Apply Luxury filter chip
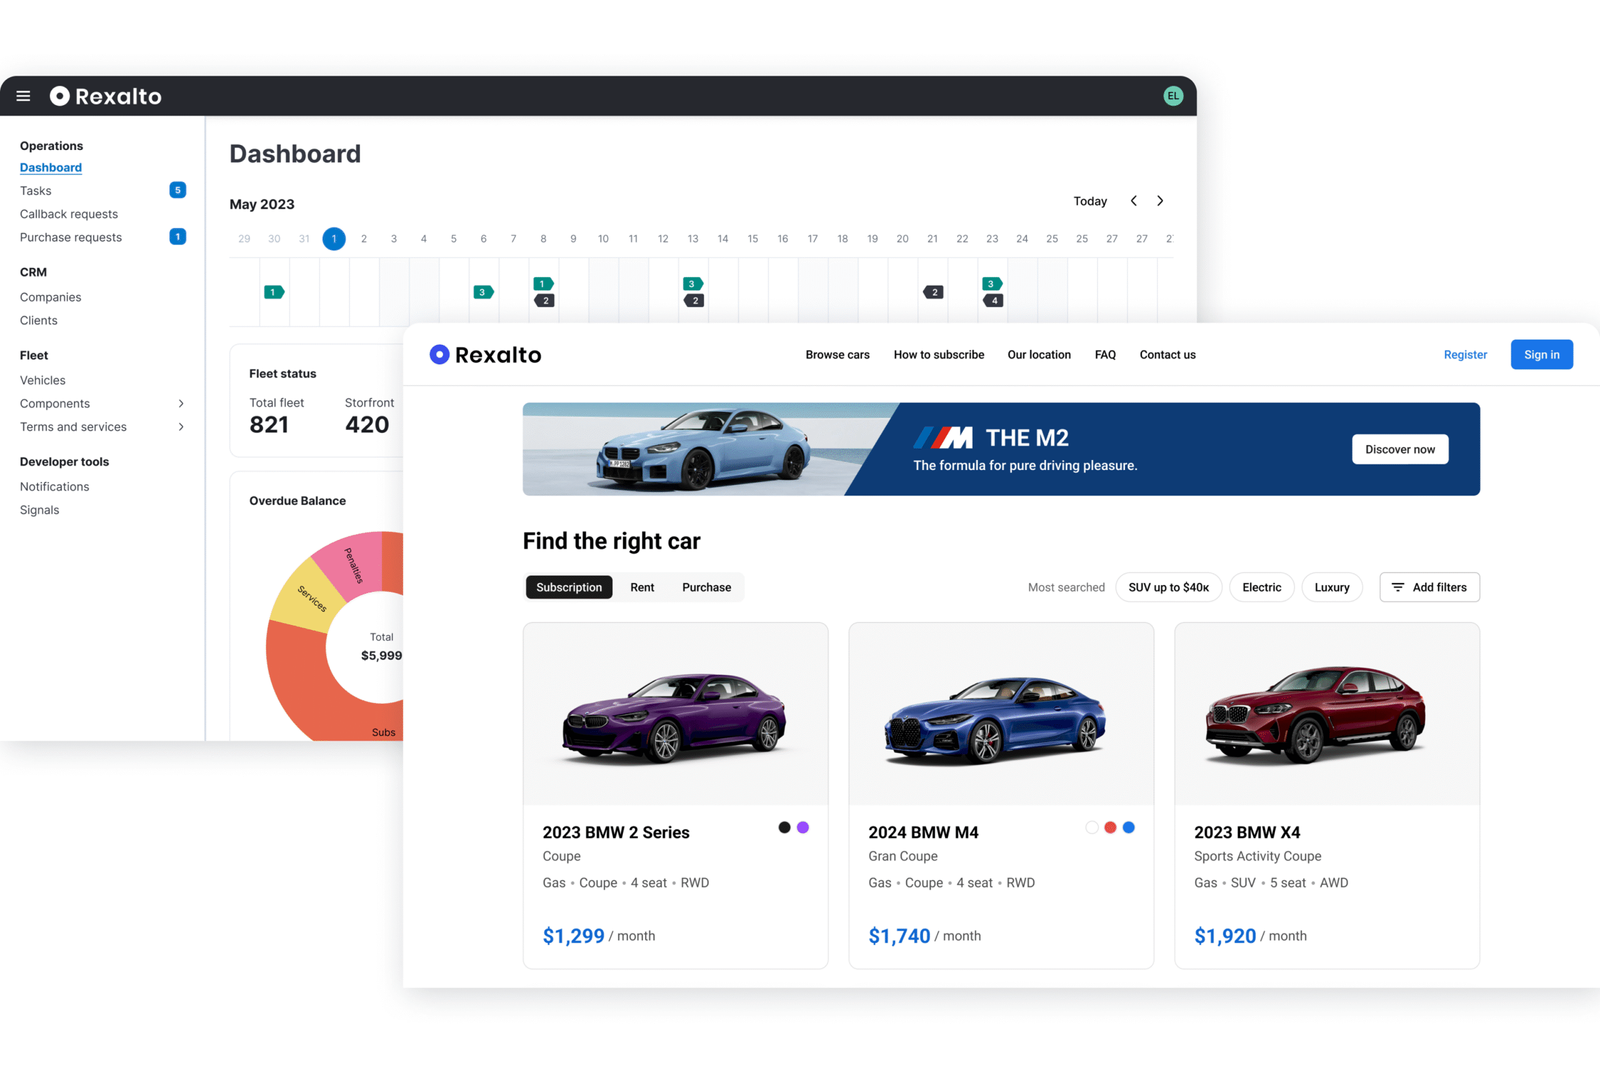 tap(1332, 587)
